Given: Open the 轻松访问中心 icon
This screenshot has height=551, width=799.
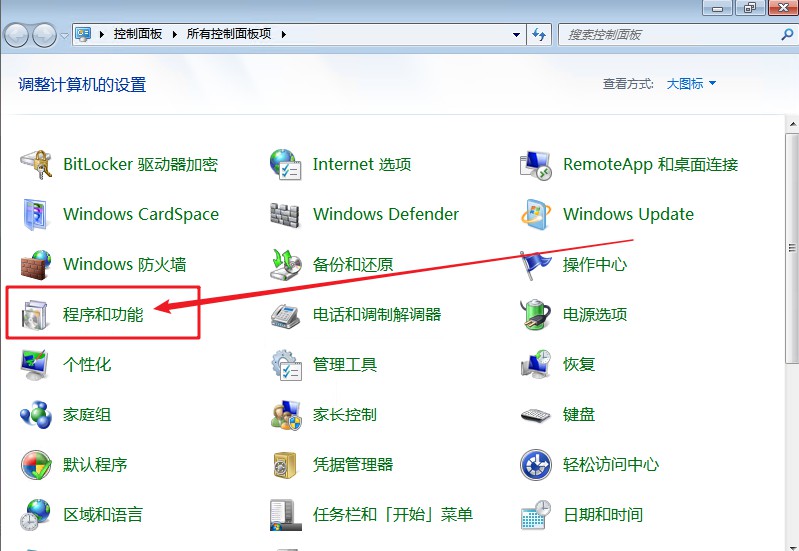Looking at the screenshot, I should click(x=536, y=464).
